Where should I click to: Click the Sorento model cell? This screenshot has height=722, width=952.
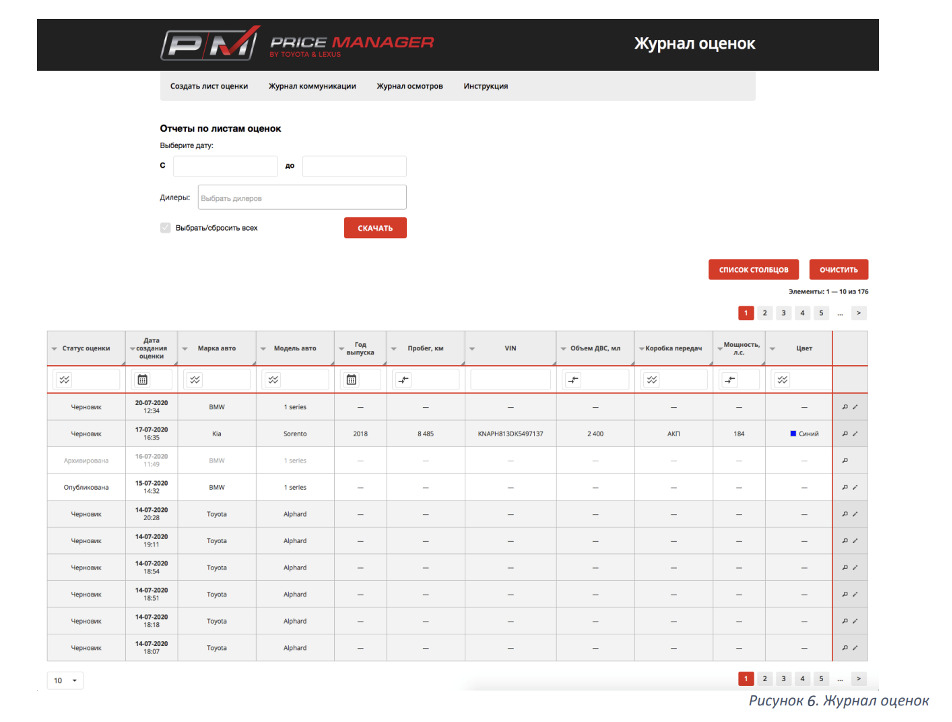point(295,434)
